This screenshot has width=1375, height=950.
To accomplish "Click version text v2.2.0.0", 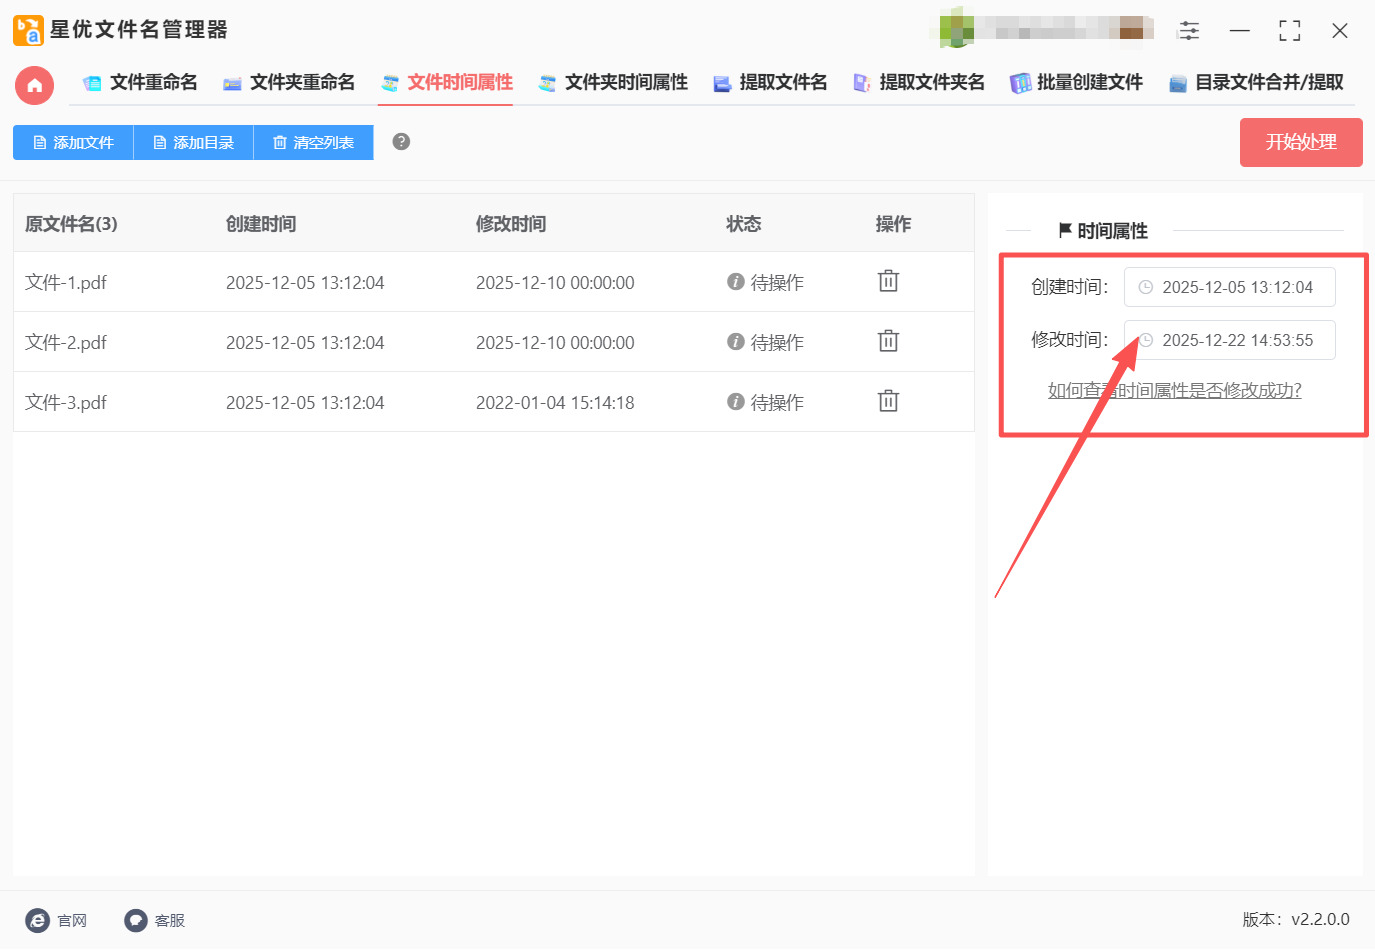I will (1320, 919).
